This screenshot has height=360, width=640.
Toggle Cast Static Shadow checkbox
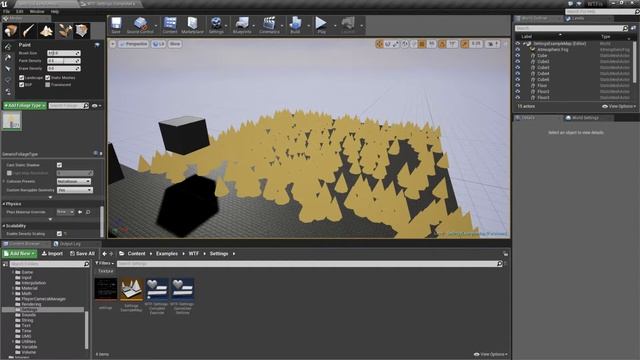59,165
